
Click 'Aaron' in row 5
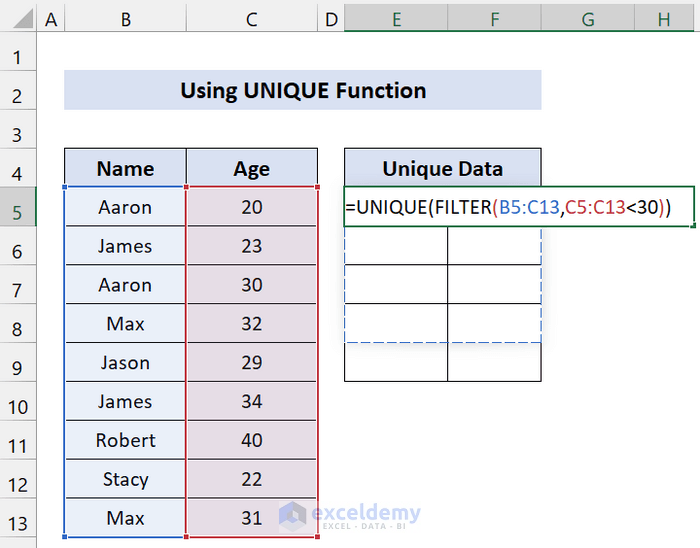click(125, 207)
